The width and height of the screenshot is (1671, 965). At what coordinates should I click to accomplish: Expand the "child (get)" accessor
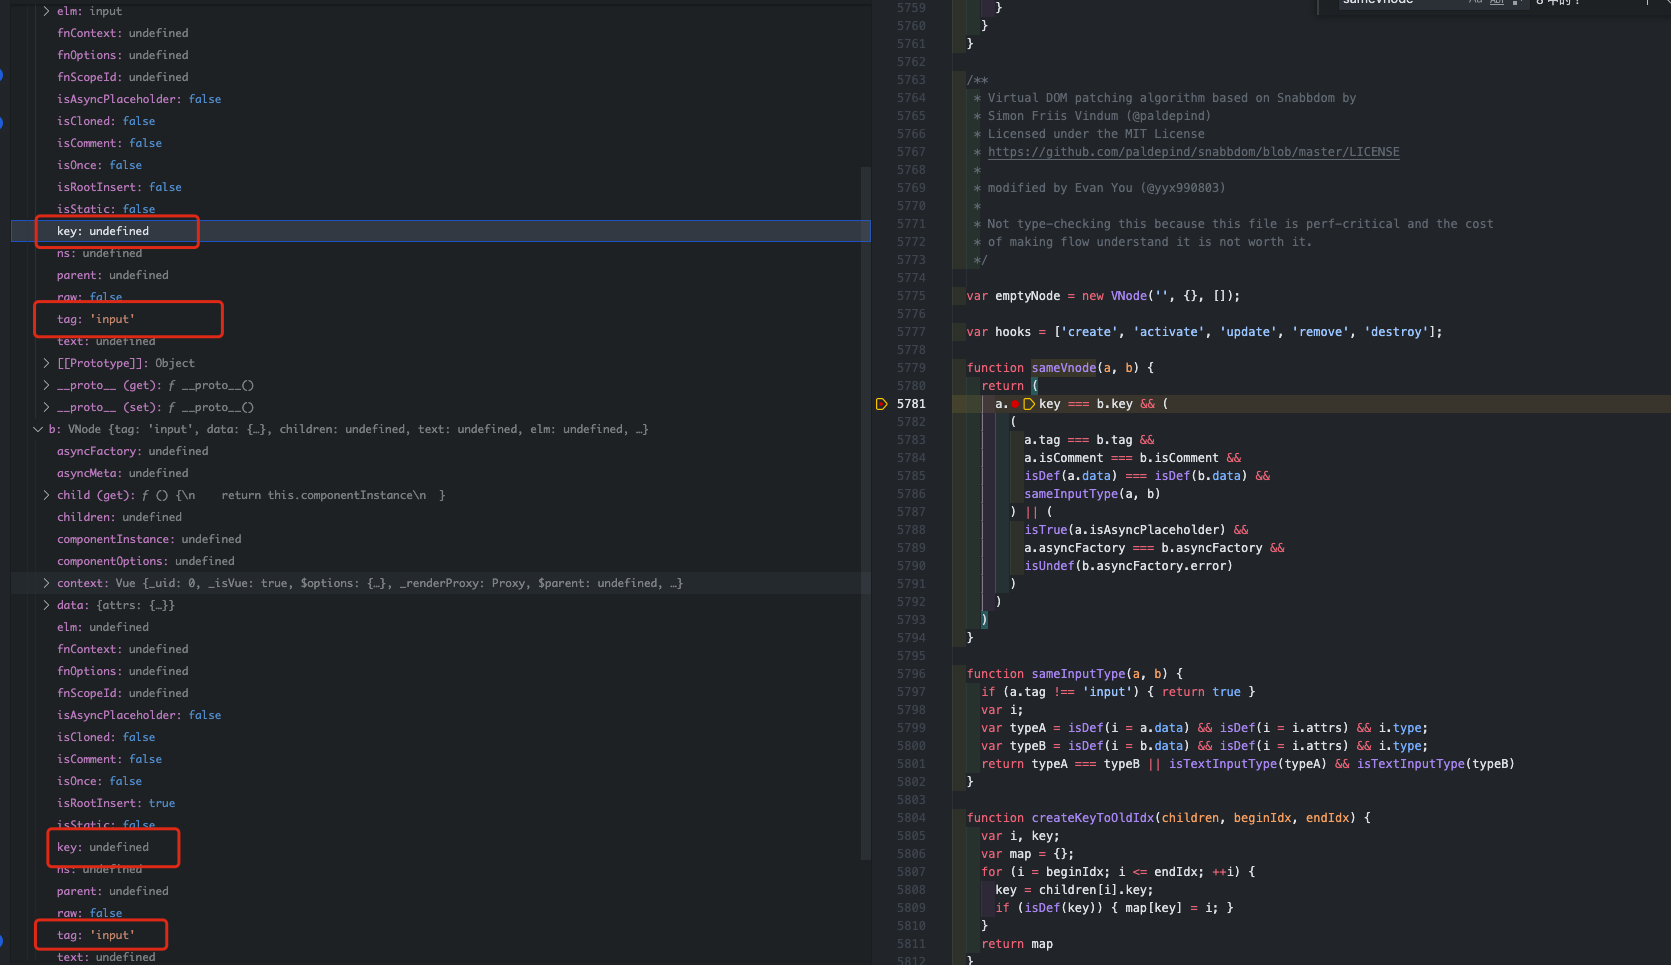(x=46, y=495)
